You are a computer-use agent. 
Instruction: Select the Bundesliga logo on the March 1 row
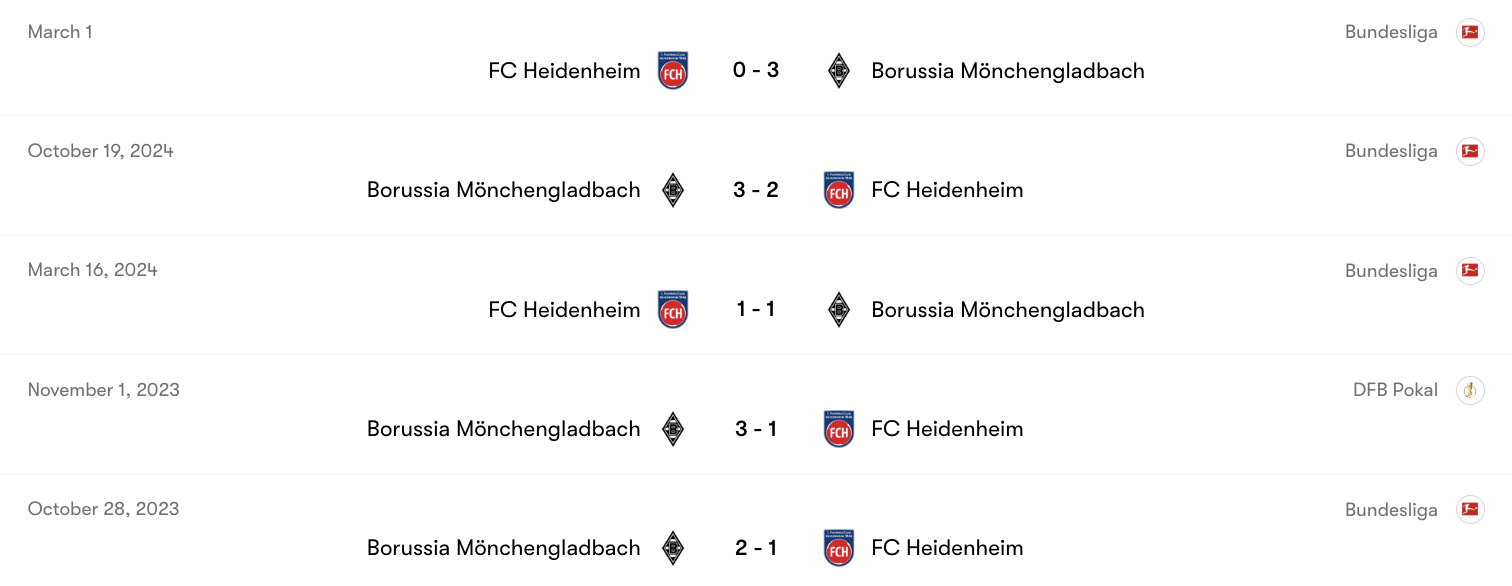[x=1470, y=31]
